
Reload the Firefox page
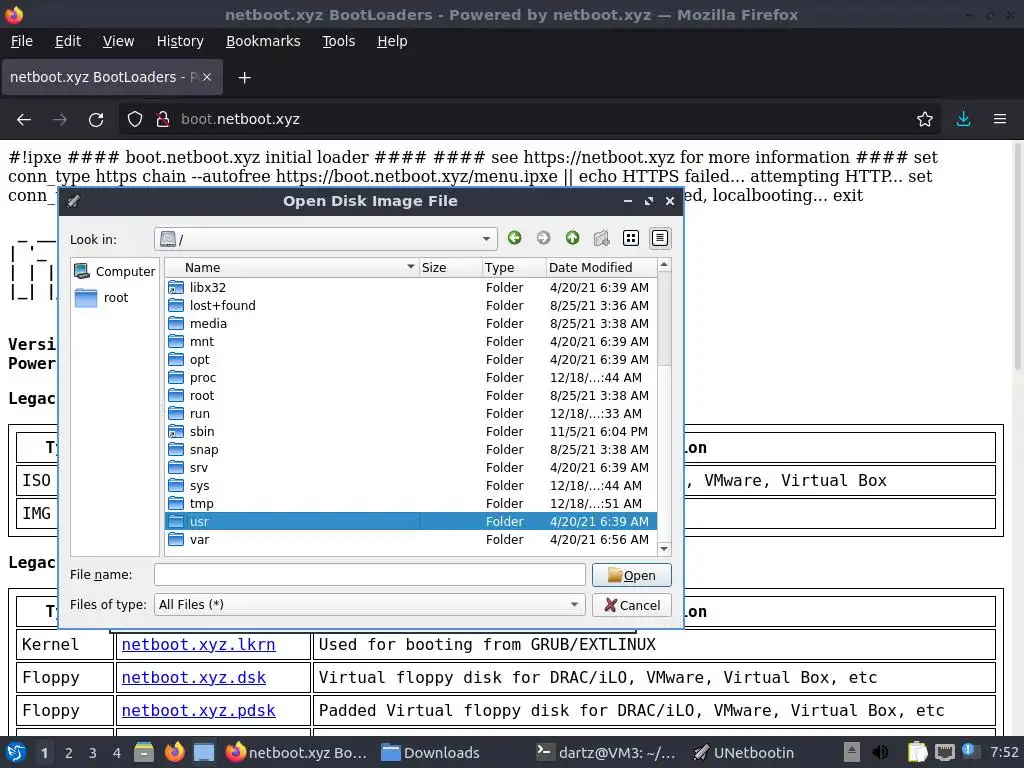96,120
